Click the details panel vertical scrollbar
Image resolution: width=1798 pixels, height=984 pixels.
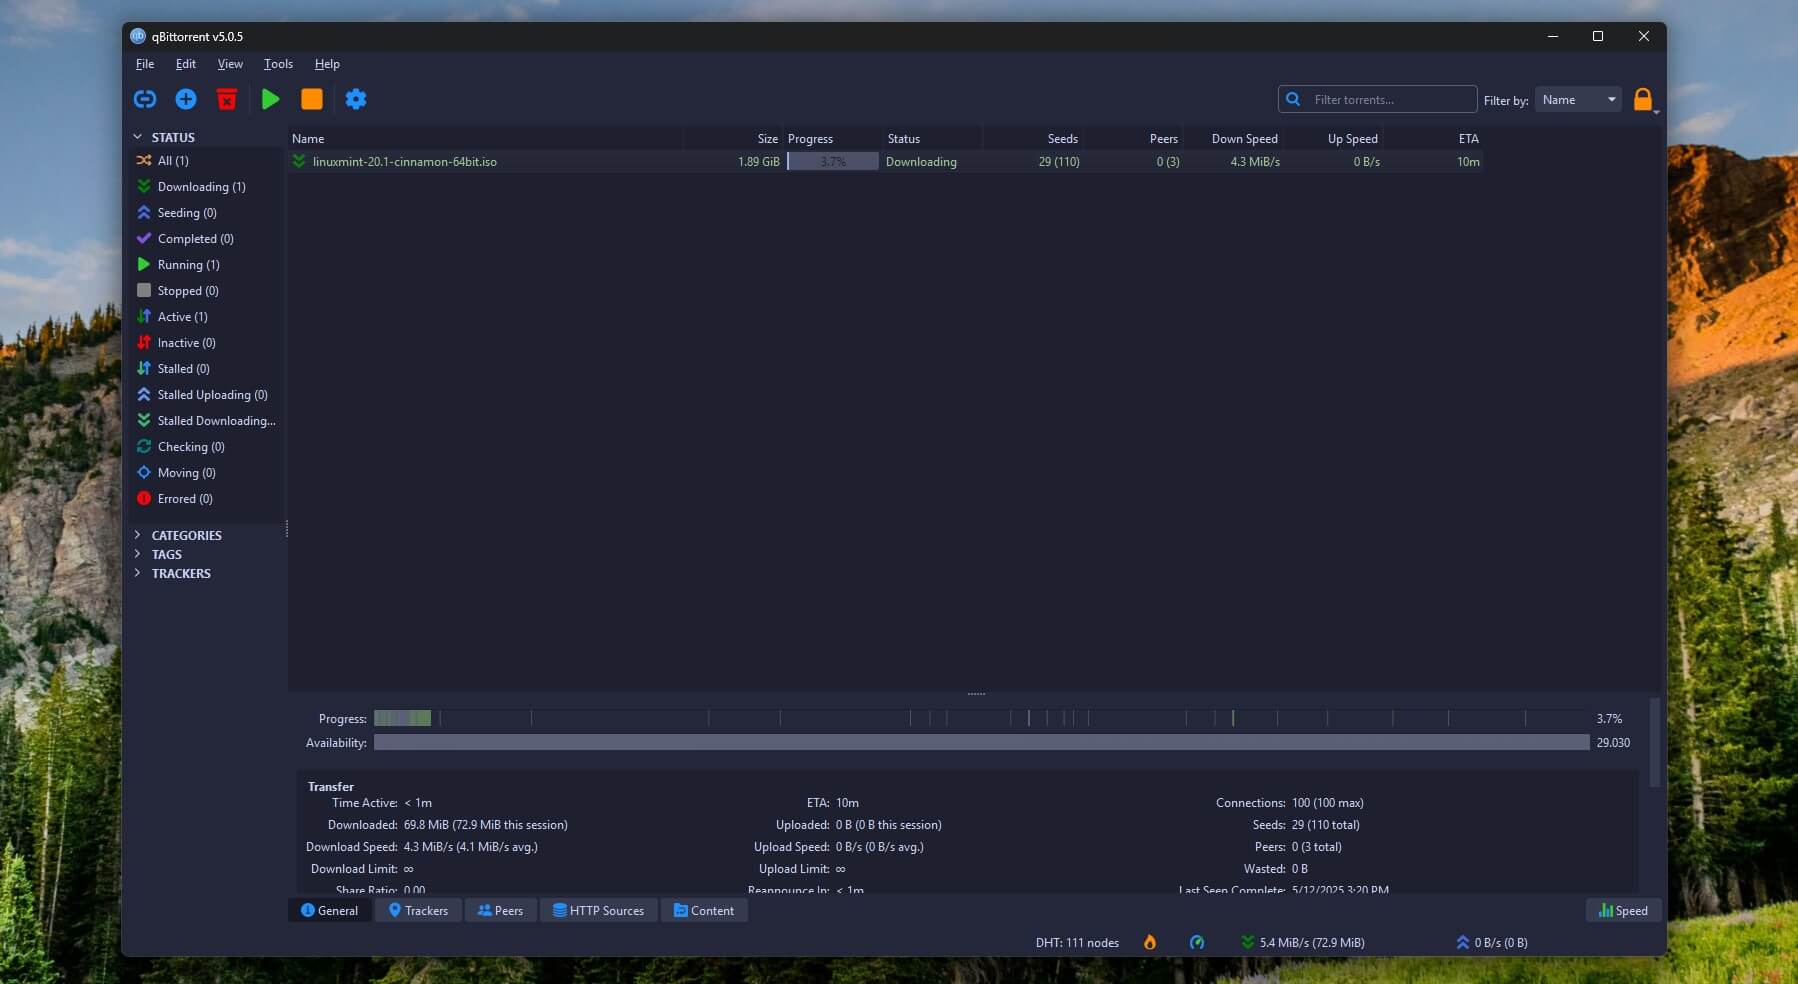[1654, 742]
